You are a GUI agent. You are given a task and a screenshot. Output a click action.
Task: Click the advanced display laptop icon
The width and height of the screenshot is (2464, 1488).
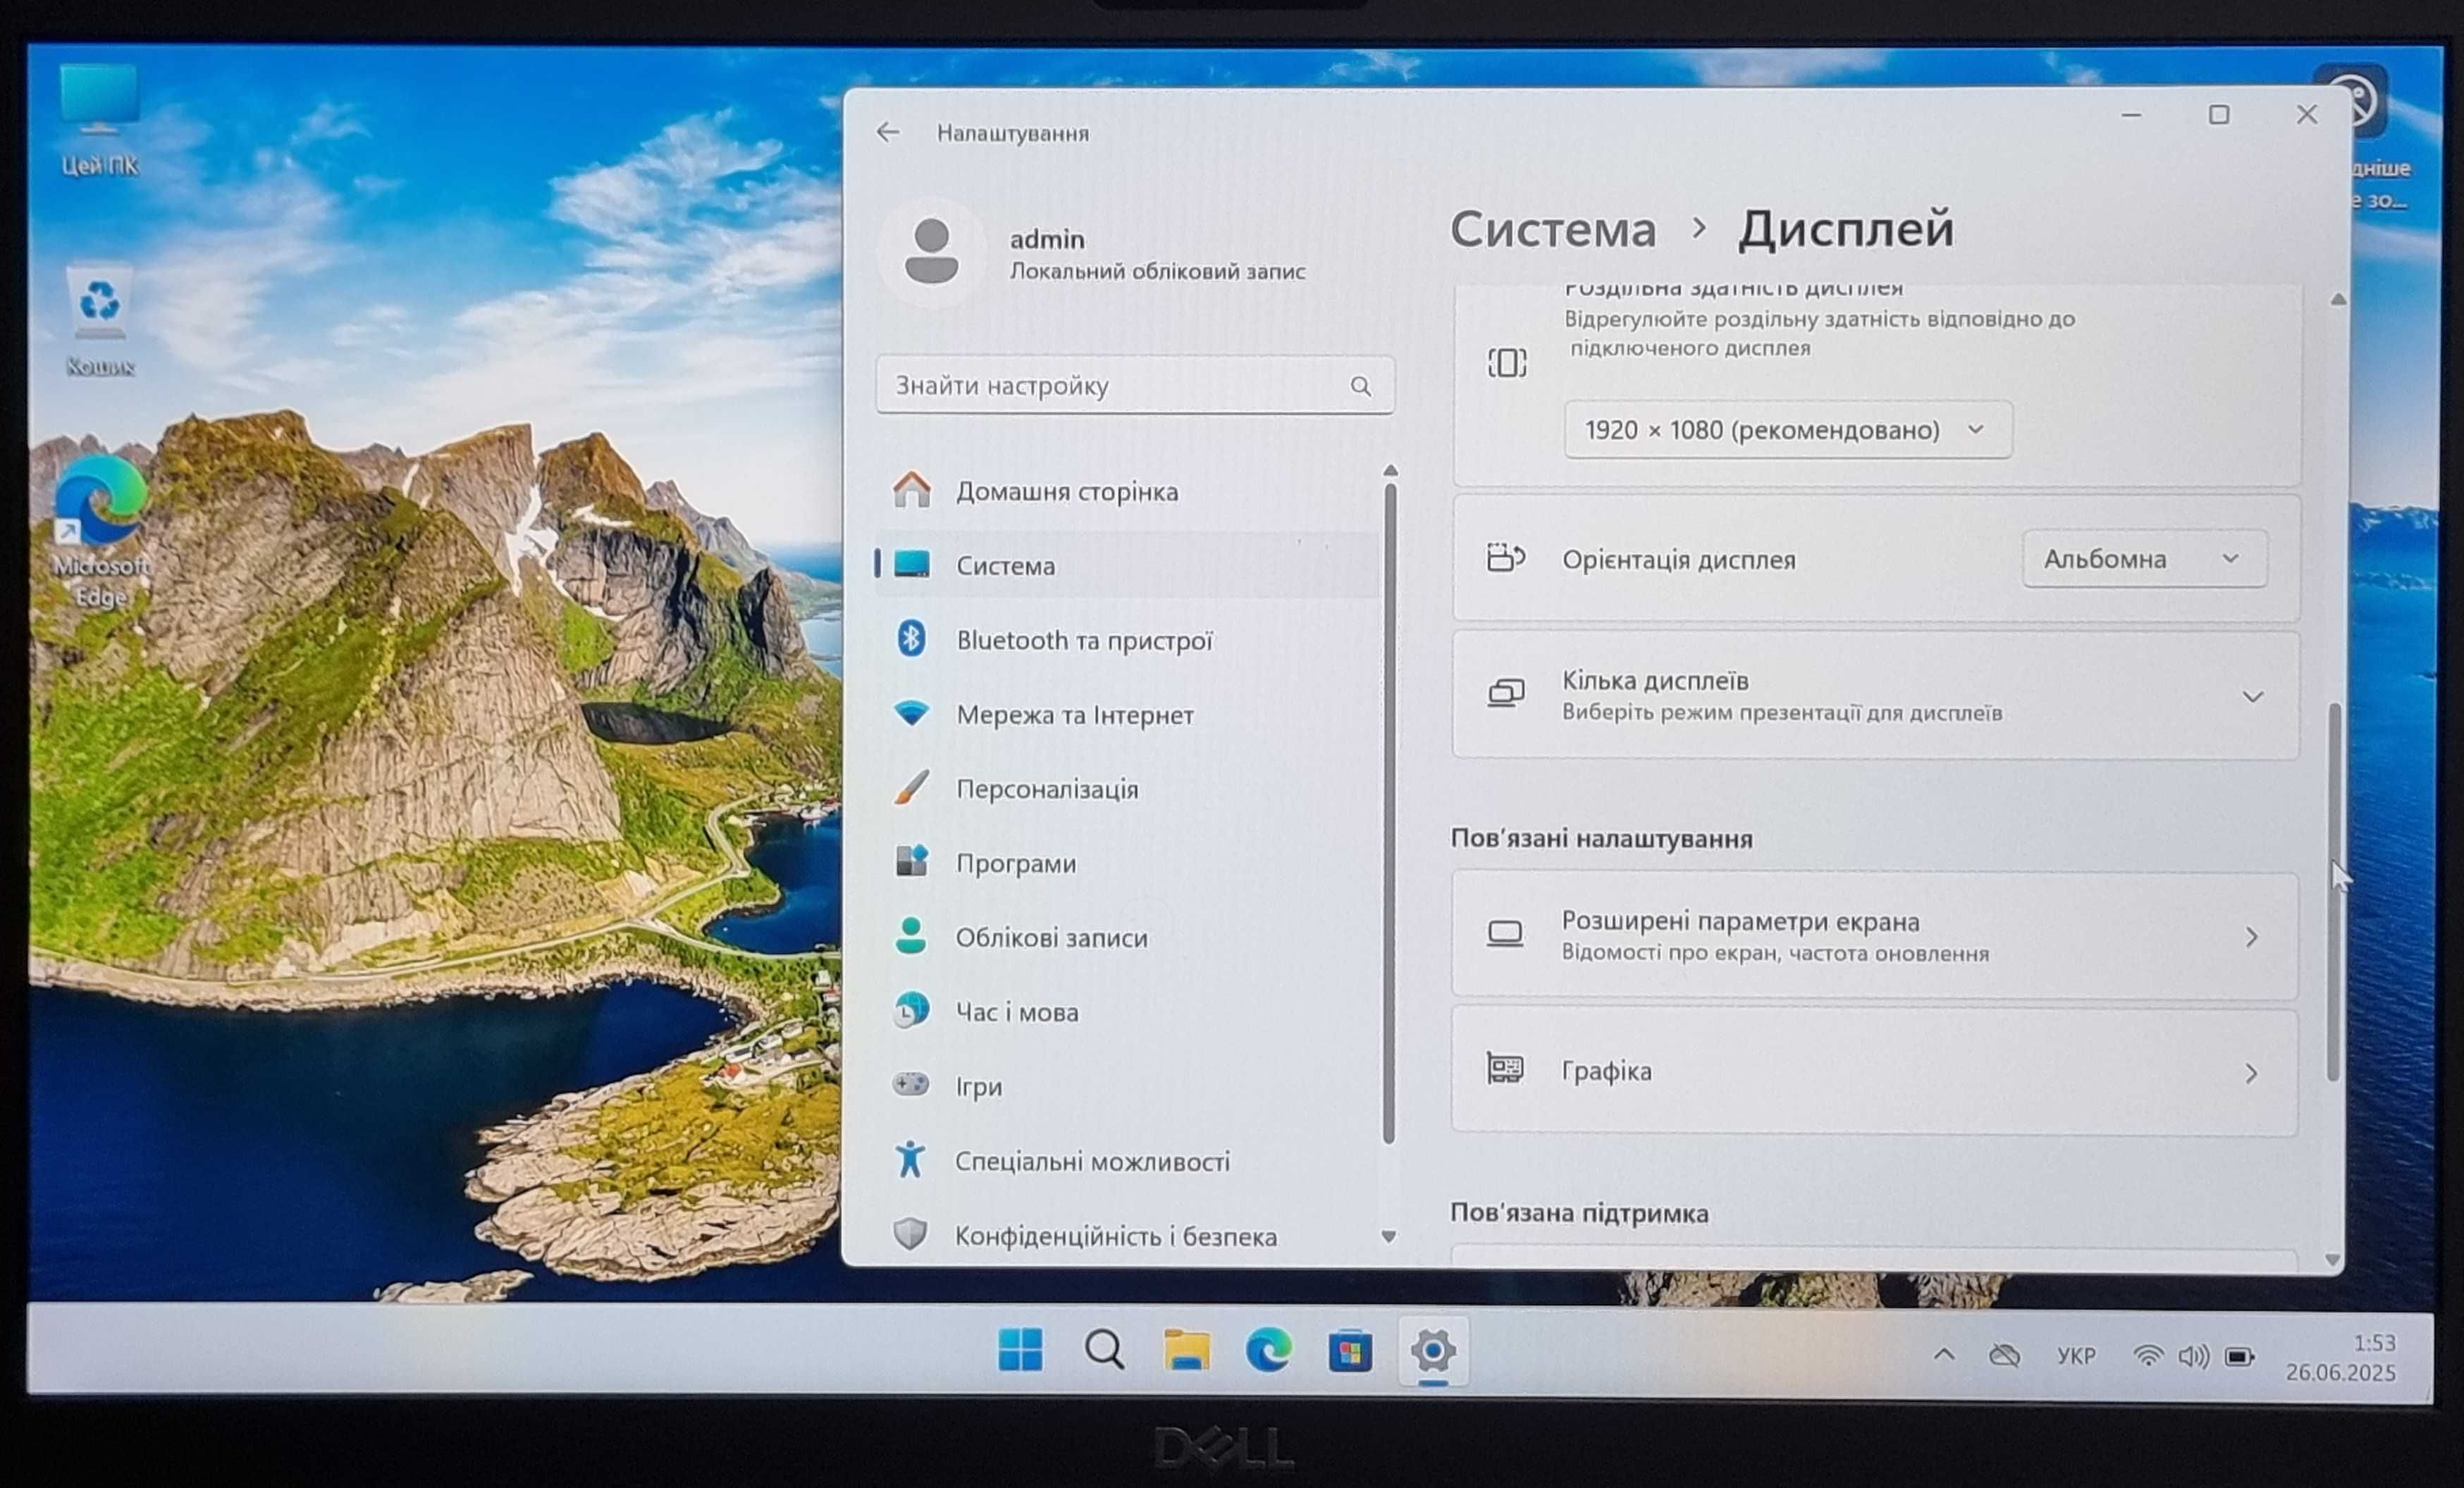[1505, 934]
